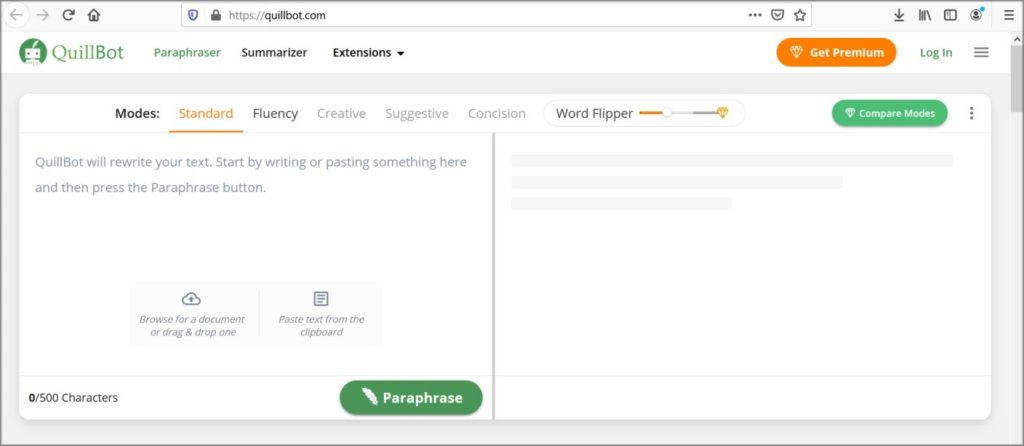This screenshot has height=446, width=1024.
Task: Click the Modes: label
Action: coord(137,114)
